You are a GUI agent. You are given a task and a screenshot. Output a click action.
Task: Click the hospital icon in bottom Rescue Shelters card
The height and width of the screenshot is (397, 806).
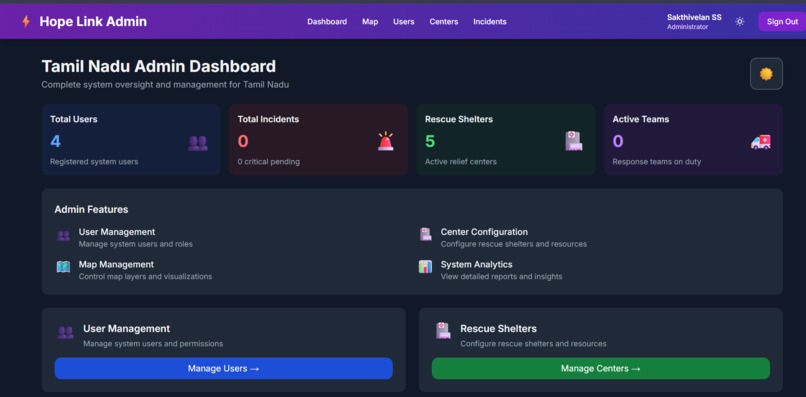pos(443,331)
